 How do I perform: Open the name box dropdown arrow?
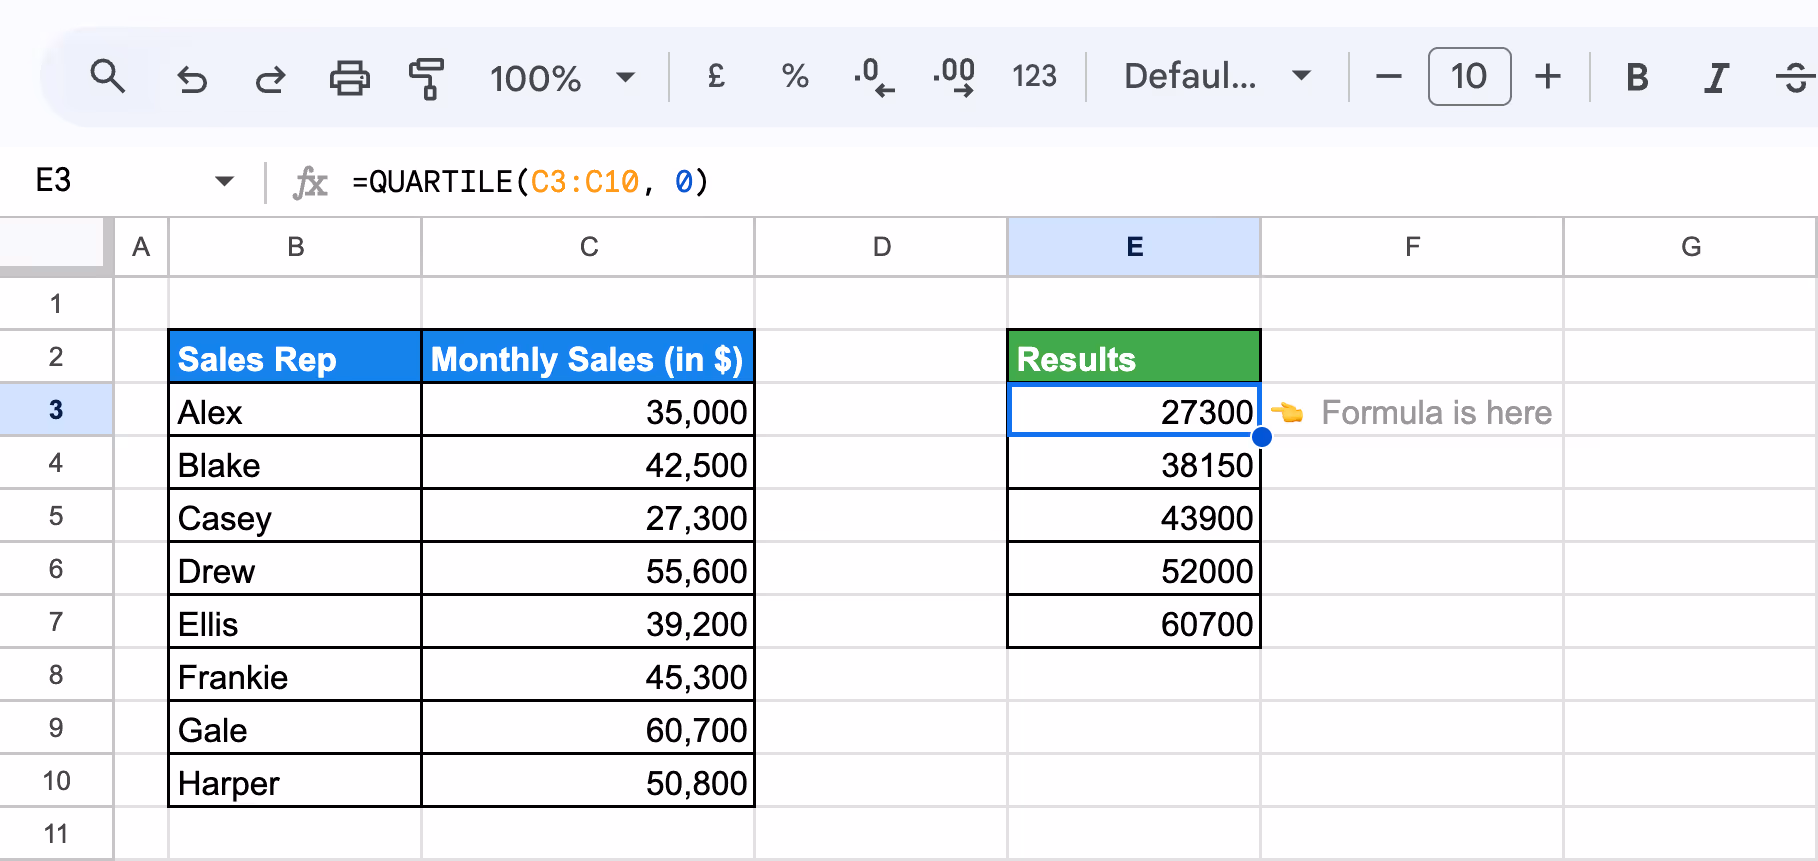224,181
